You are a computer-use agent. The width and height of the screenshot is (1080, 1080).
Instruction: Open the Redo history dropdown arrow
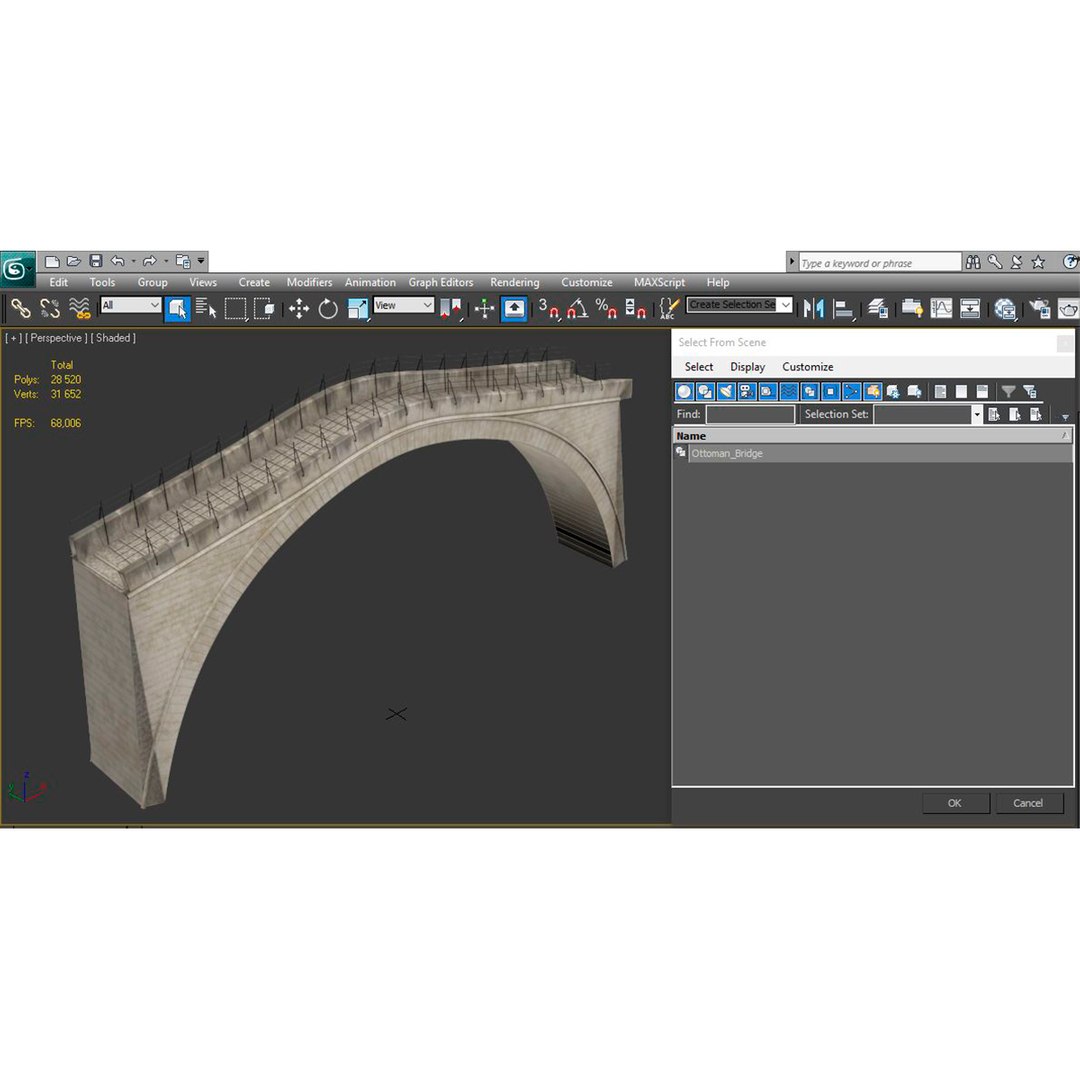point(165,261)
